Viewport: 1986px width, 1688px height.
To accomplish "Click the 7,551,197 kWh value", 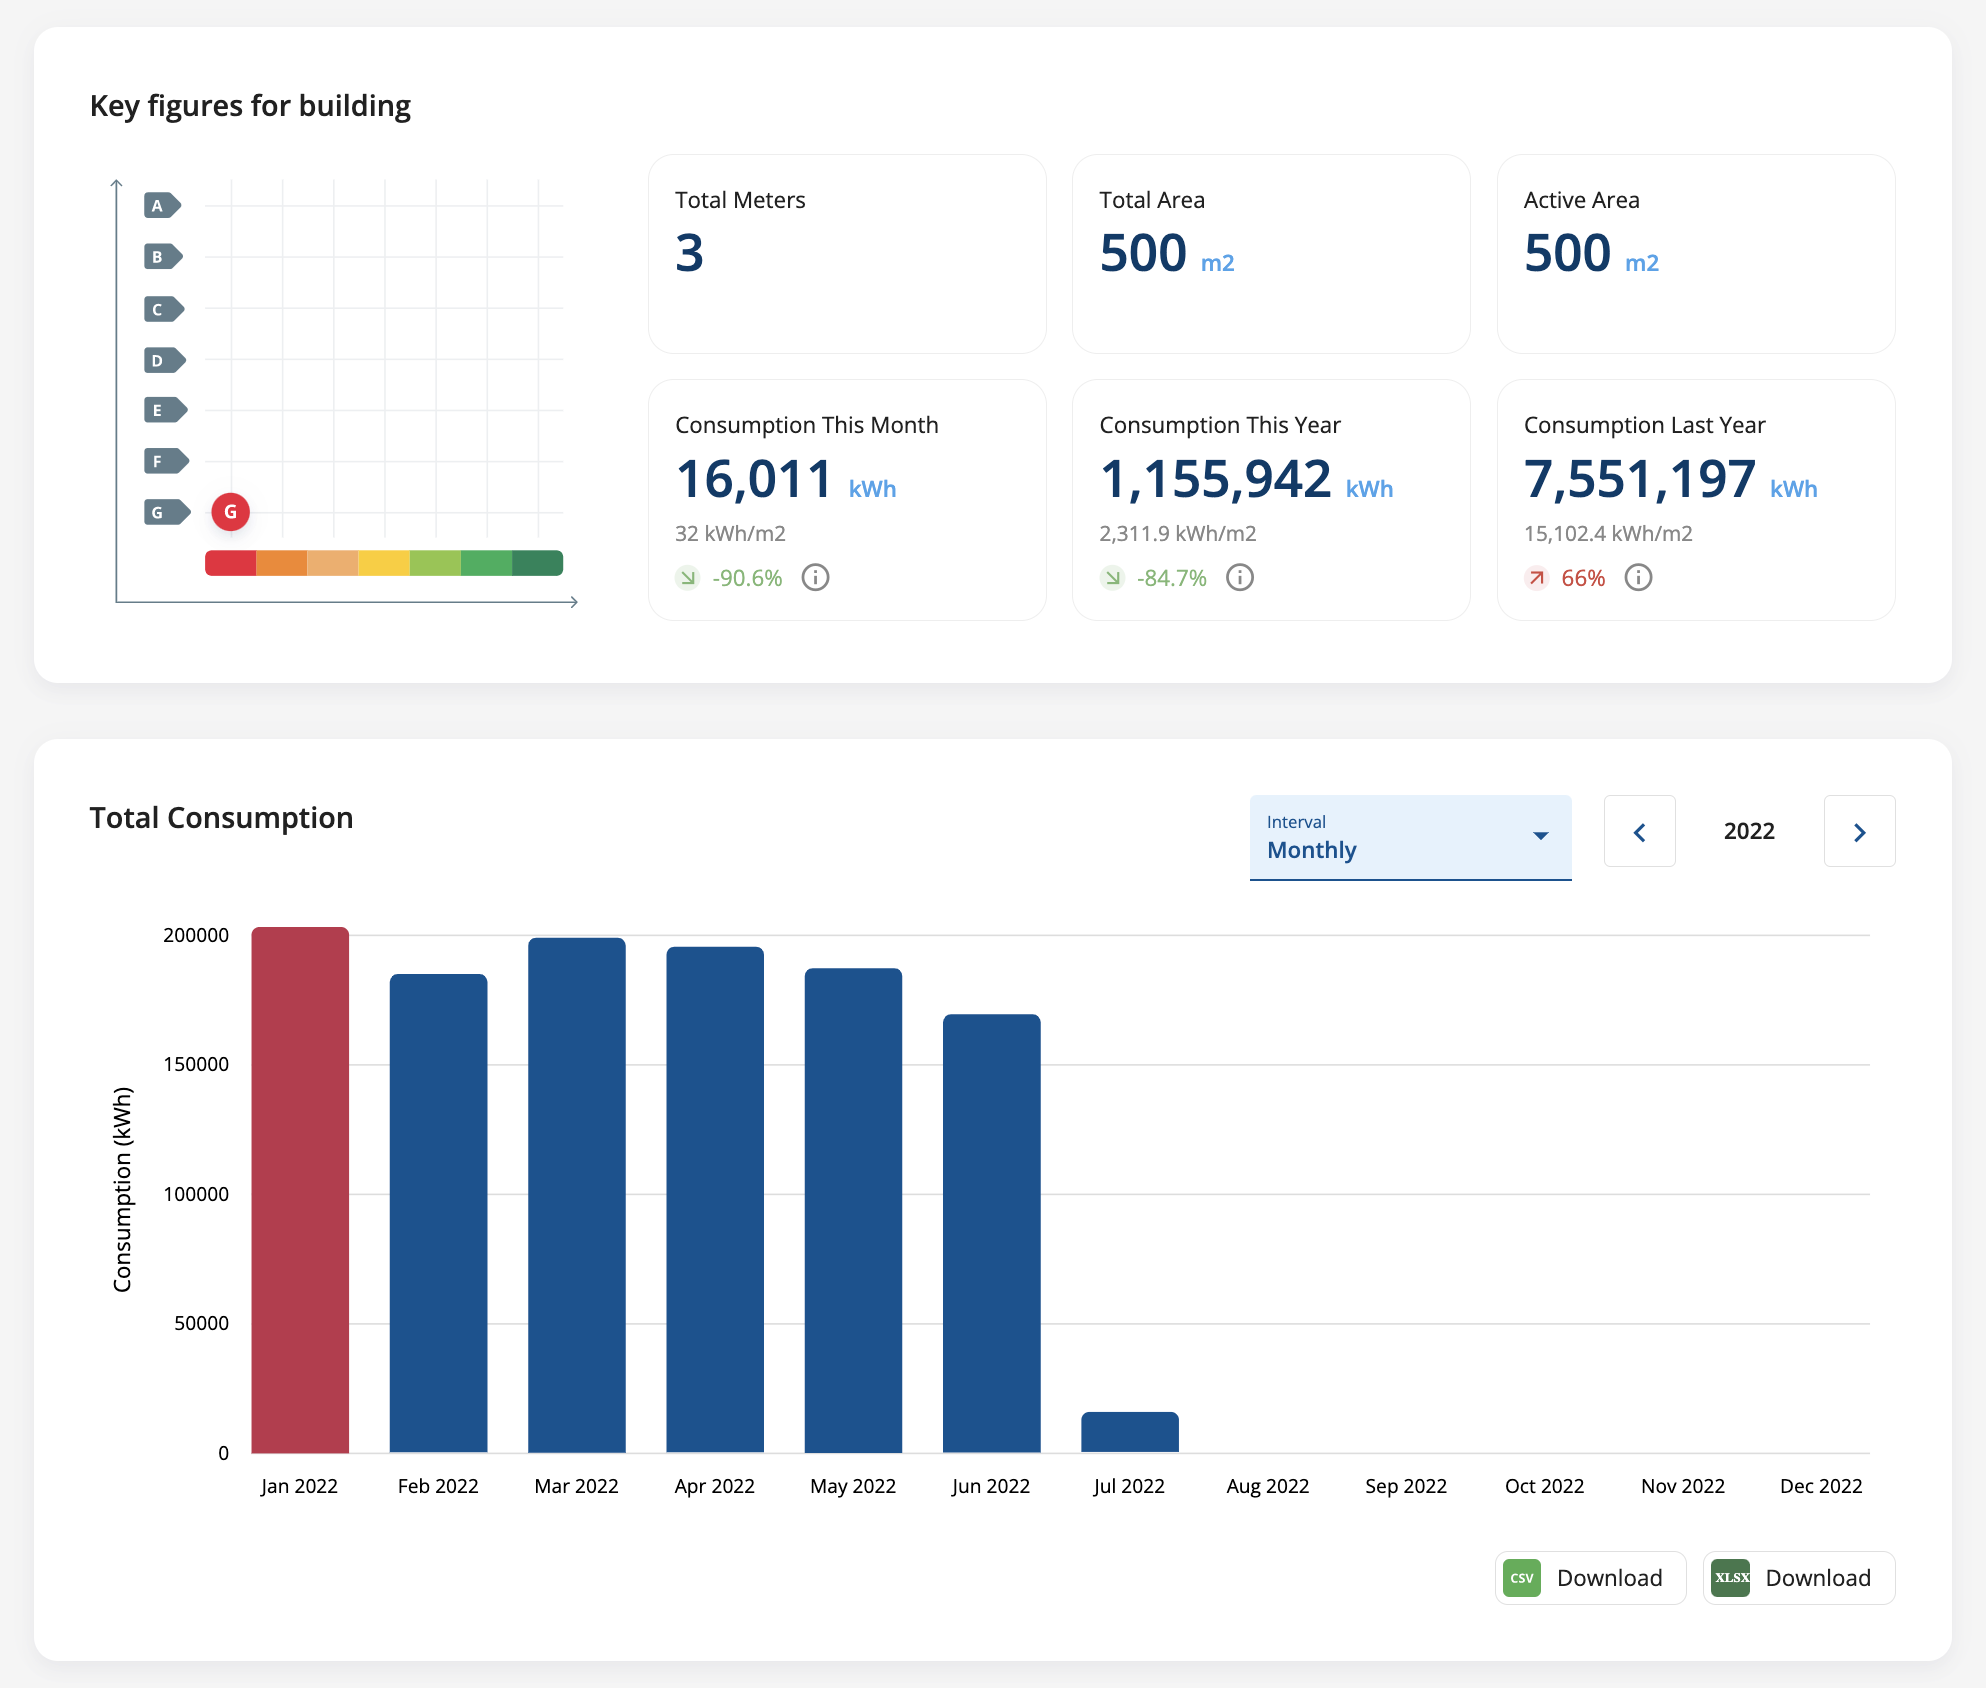I will 1671,480.
